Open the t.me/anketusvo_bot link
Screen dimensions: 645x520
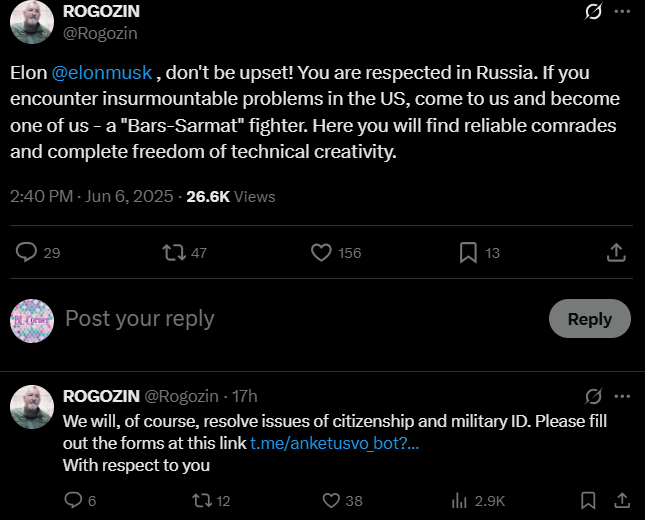[x=334, y=443]
